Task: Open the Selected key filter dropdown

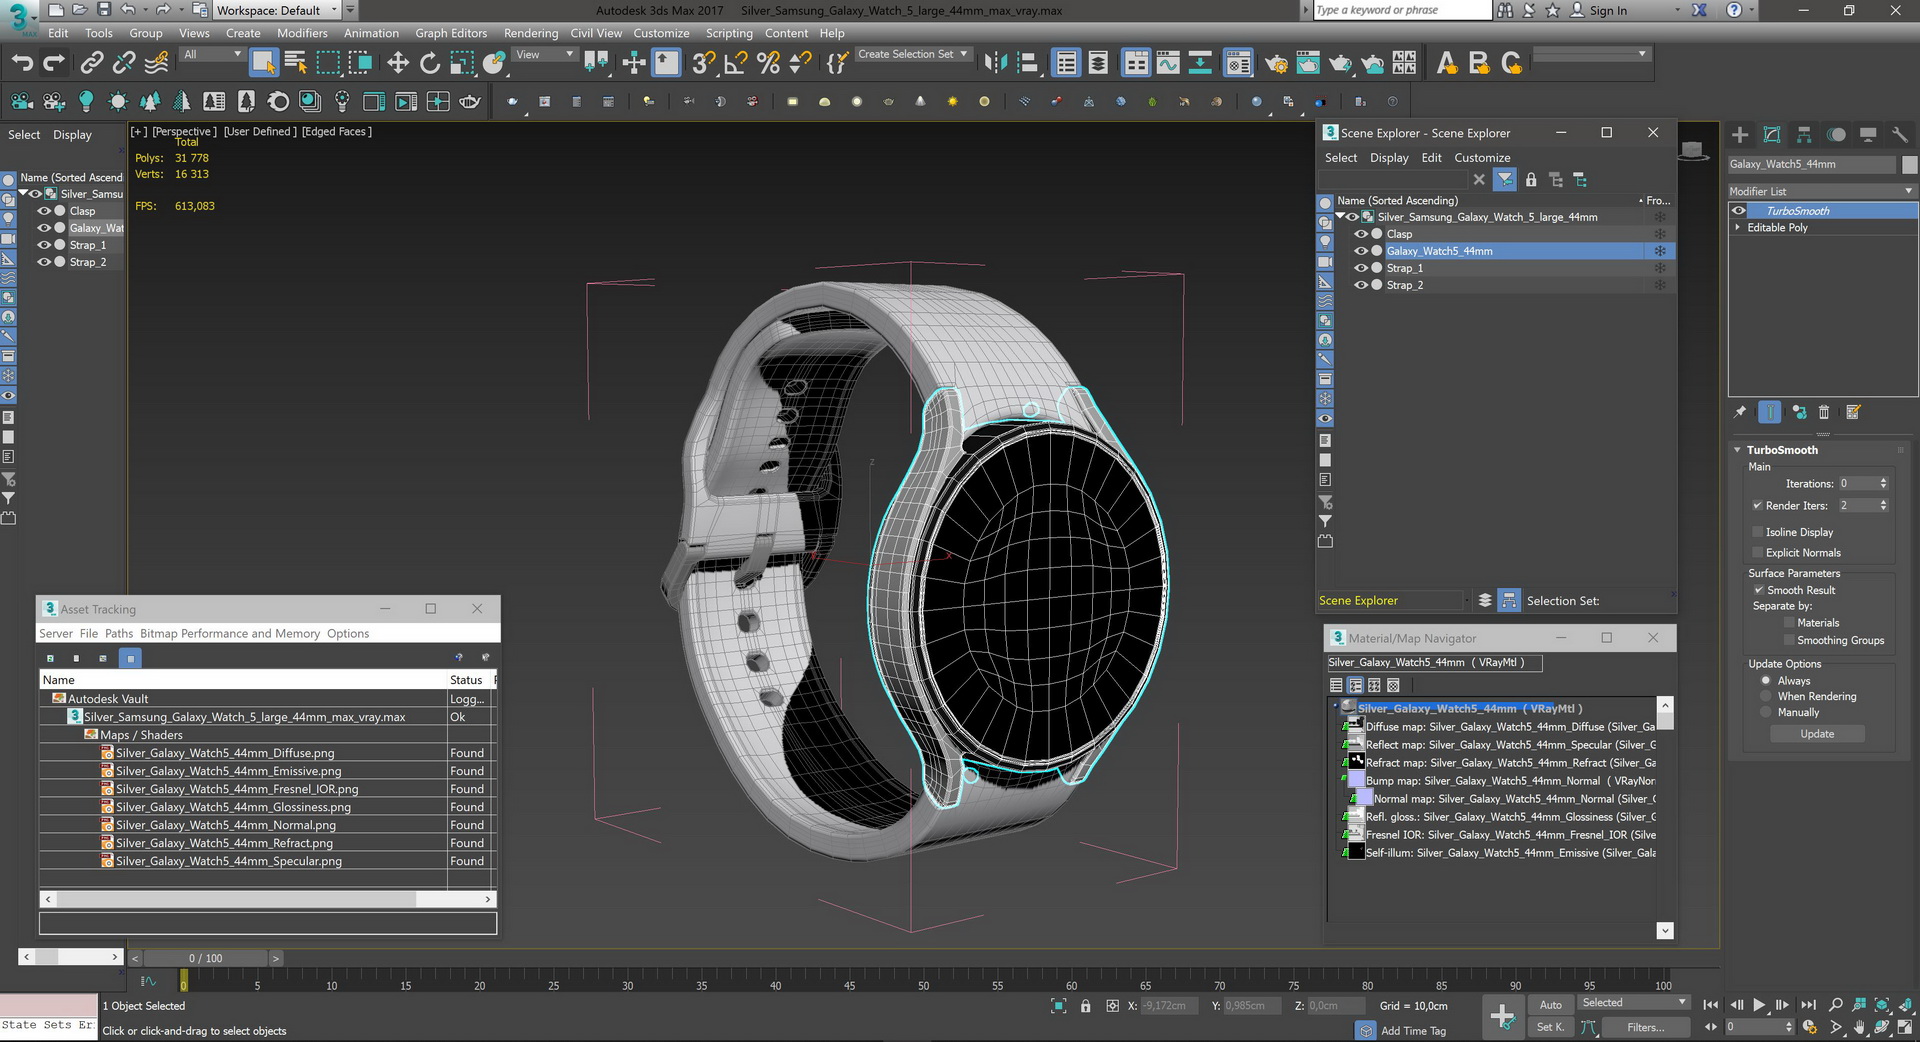Action: (x=1634, y=1003)
